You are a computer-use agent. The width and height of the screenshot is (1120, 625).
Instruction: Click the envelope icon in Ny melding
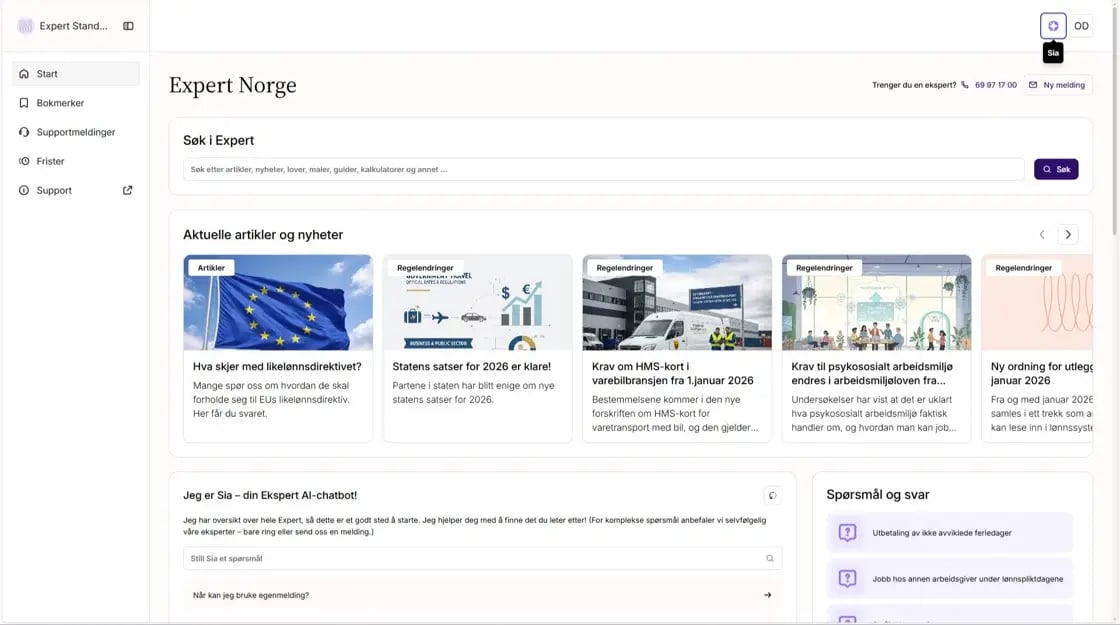pyautogui.click(x=1033, y=85)
